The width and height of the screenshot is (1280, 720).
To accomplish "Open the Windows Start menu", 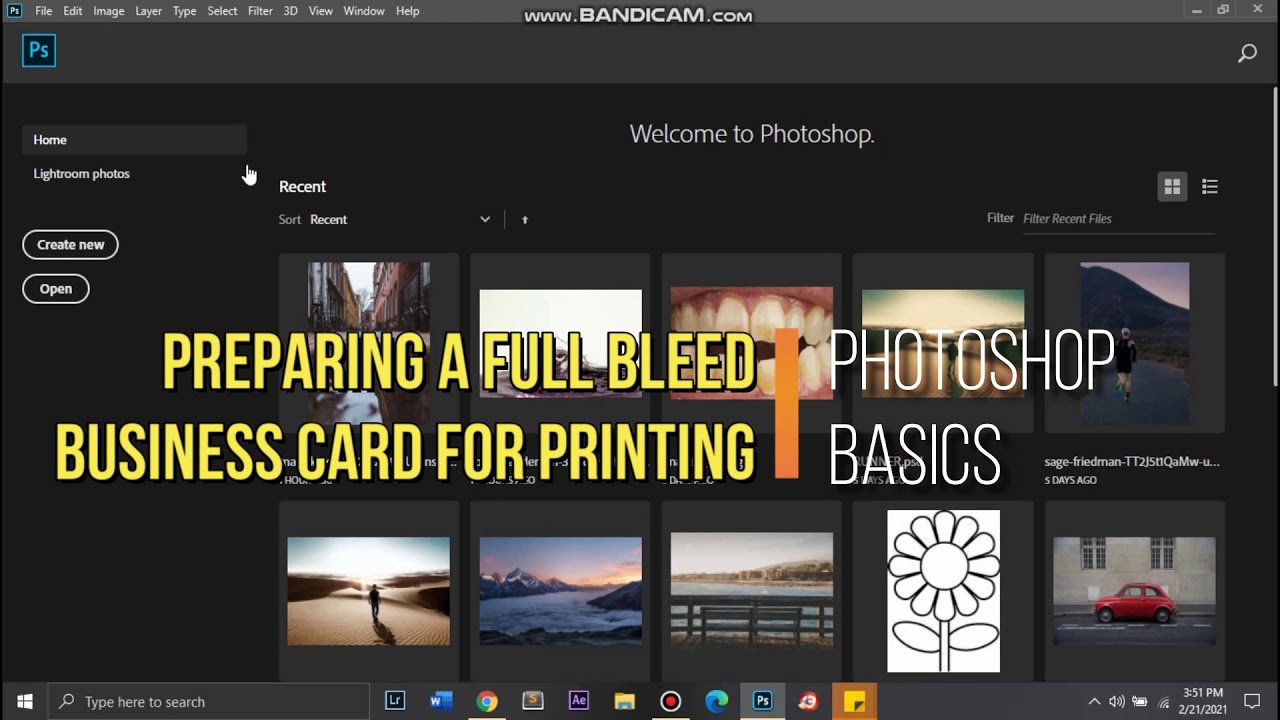I will click(24, 702).
